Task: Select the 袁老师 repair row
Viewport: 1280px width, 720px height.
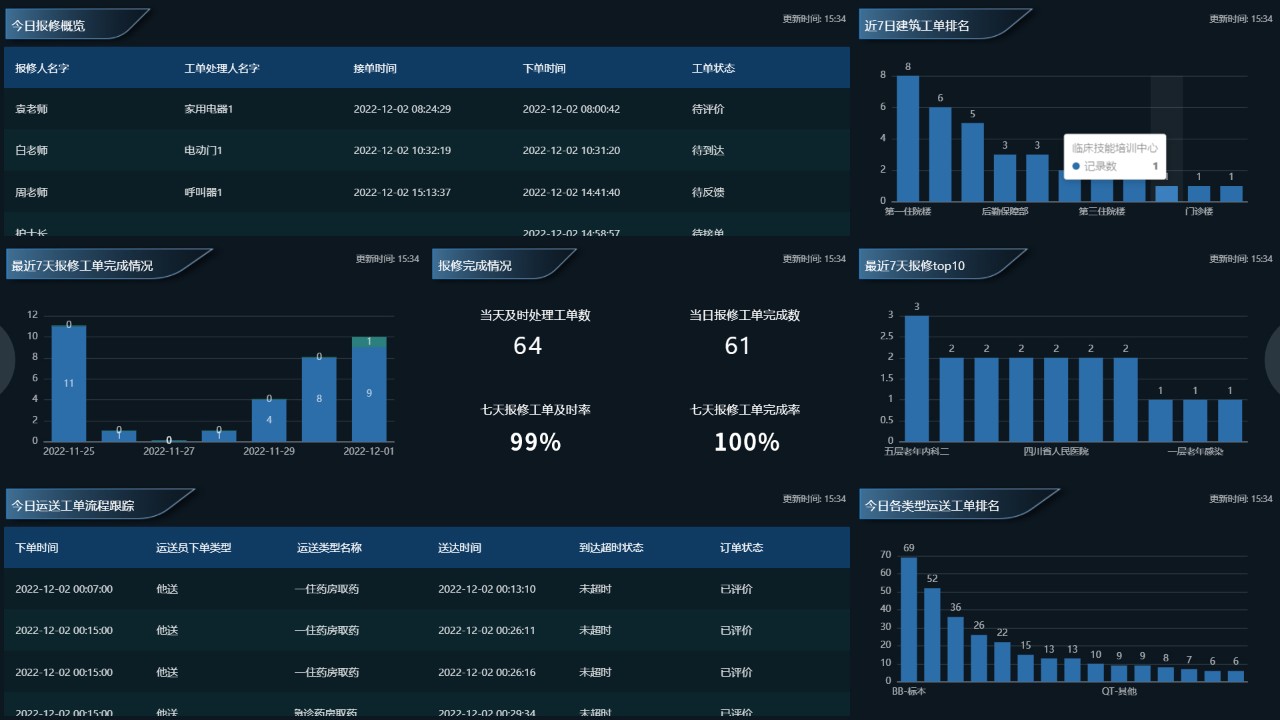Action: [32, 109]
